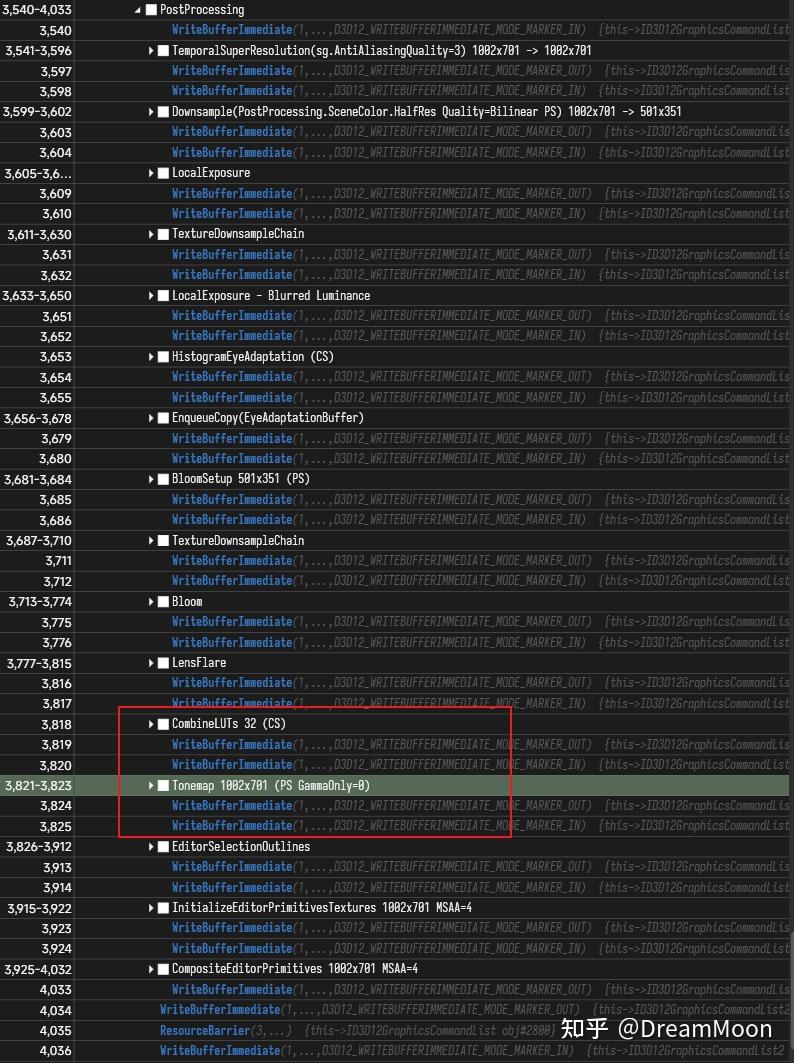The width and height of the screenshot is (794, 1063).
Task: Expand the Tonemap 1002x701 group
Action: click(x=151, y=786)
